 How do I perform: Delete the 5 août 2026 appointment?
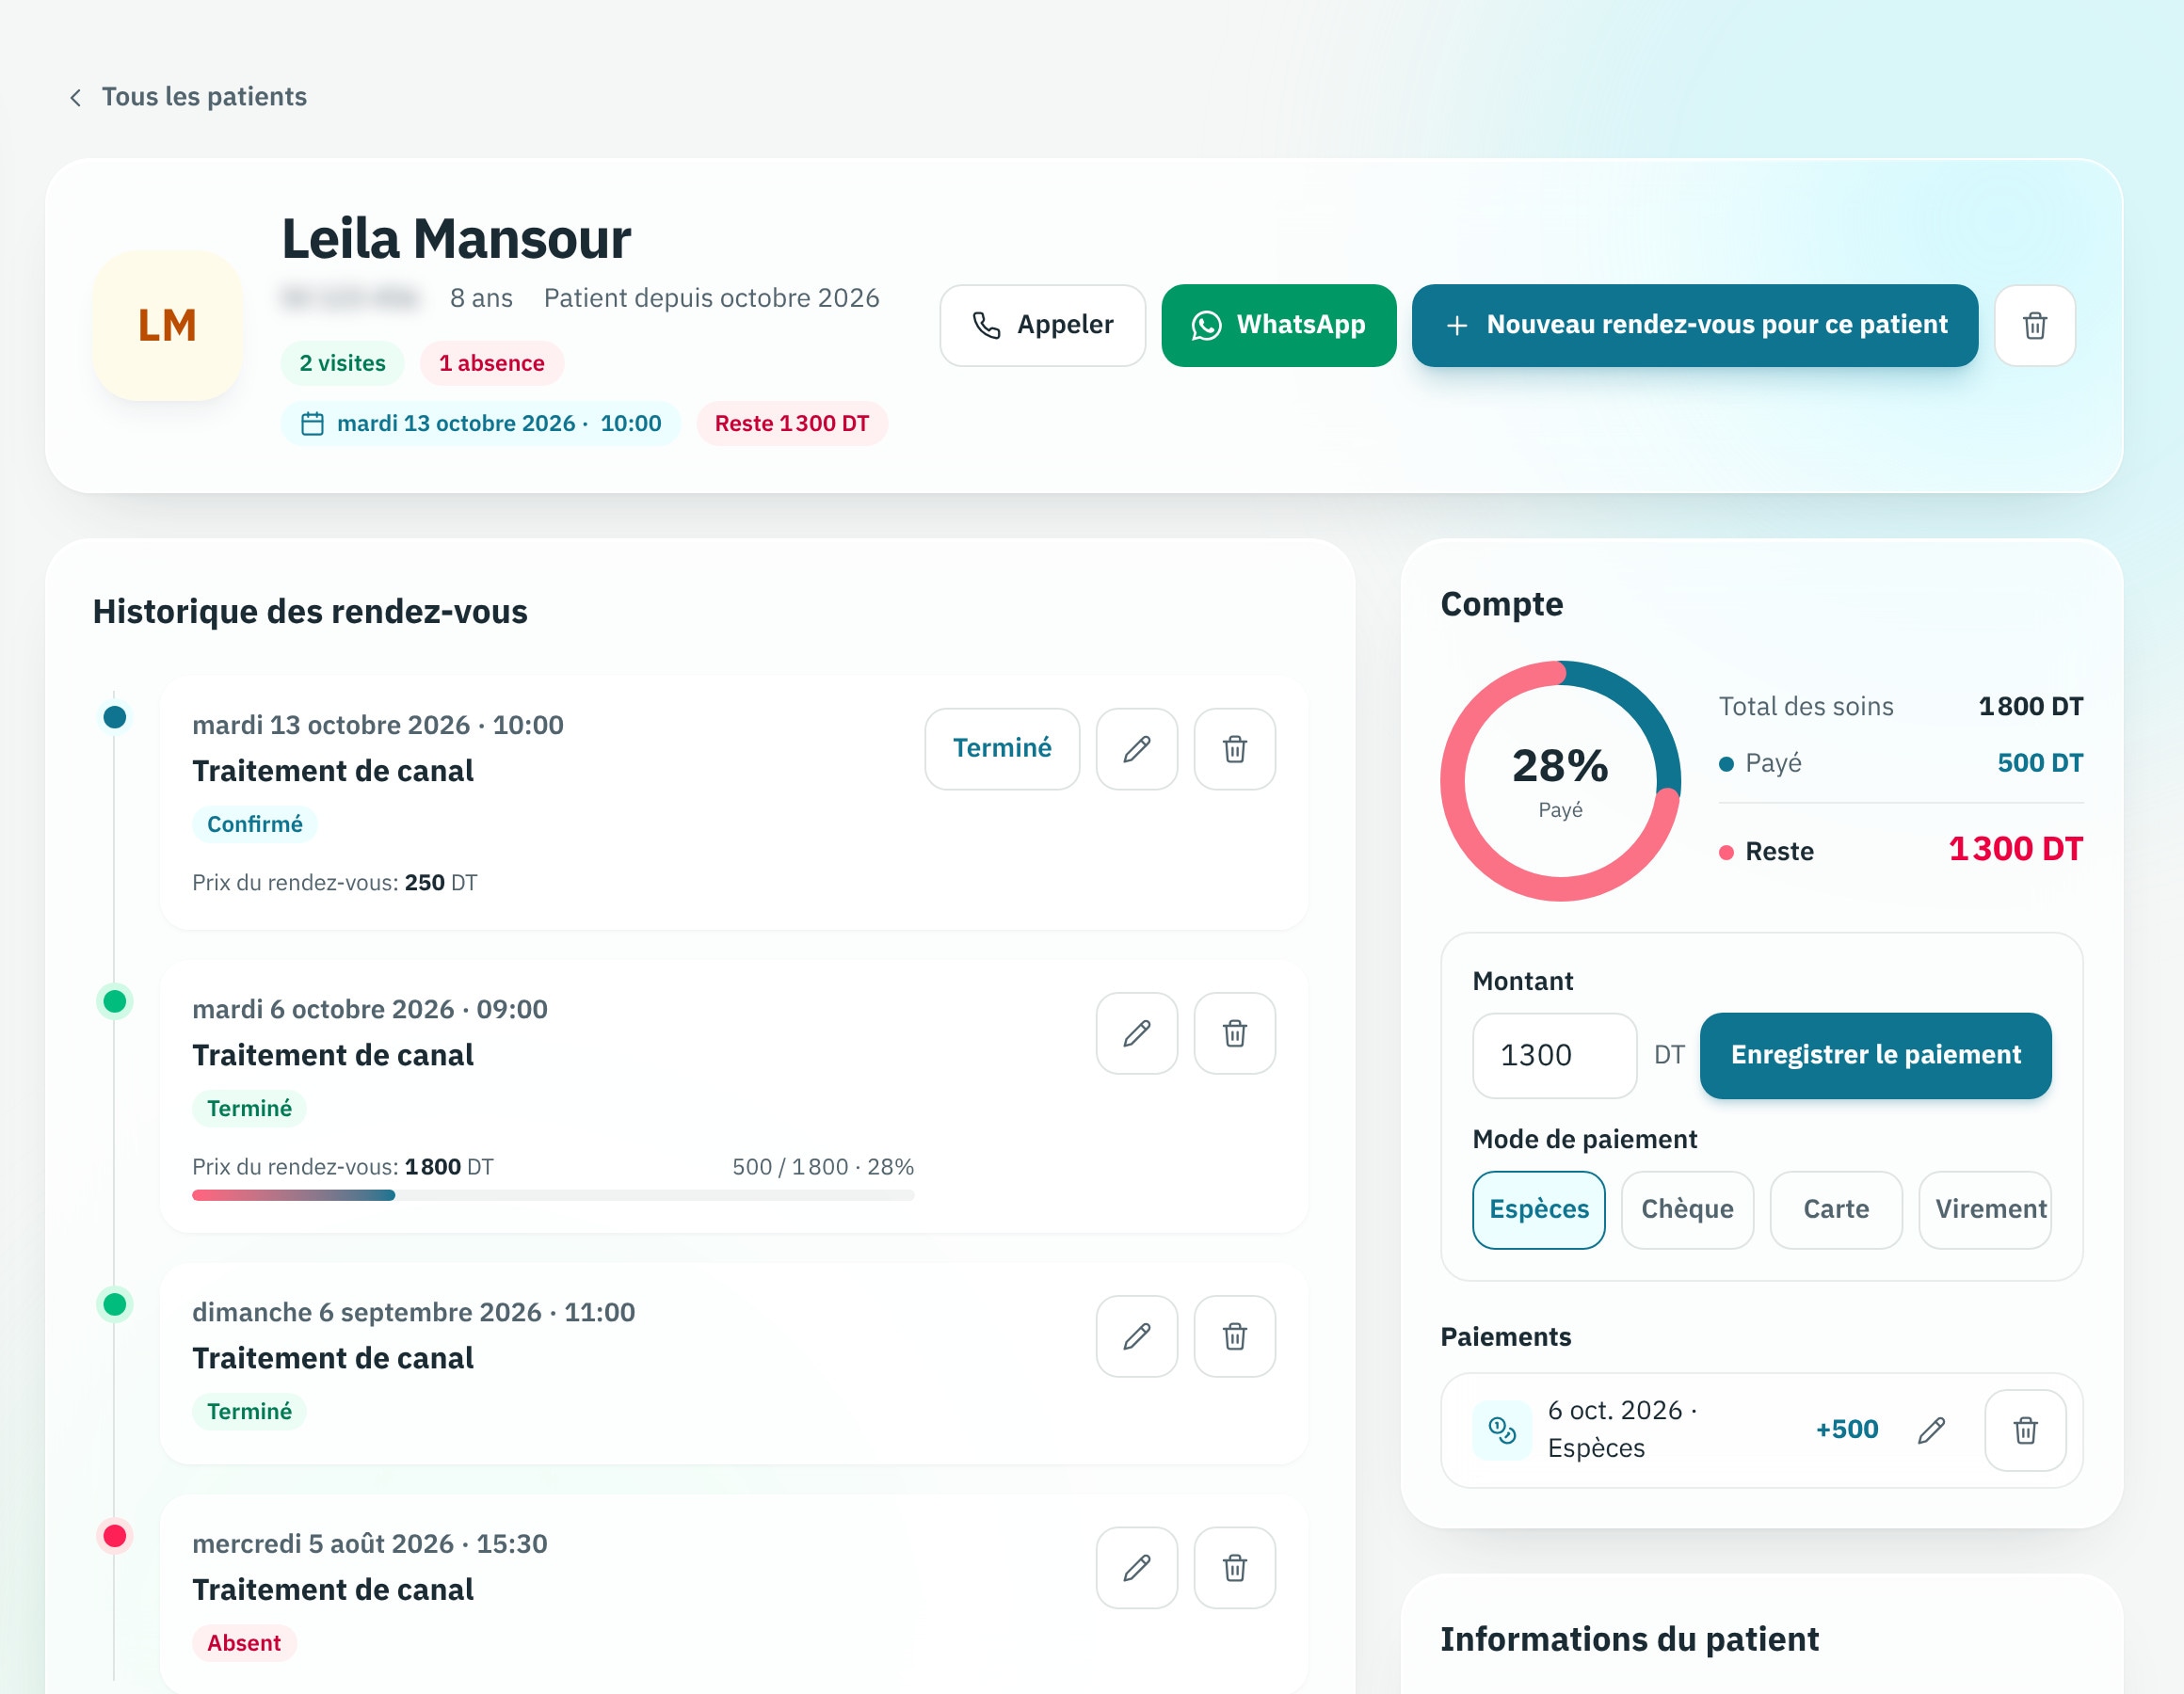click(1234, 1566)
